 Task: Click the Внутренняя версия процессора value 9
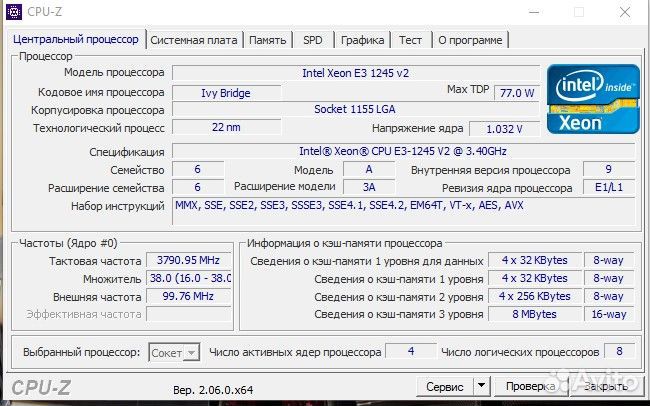coord(609,169)
